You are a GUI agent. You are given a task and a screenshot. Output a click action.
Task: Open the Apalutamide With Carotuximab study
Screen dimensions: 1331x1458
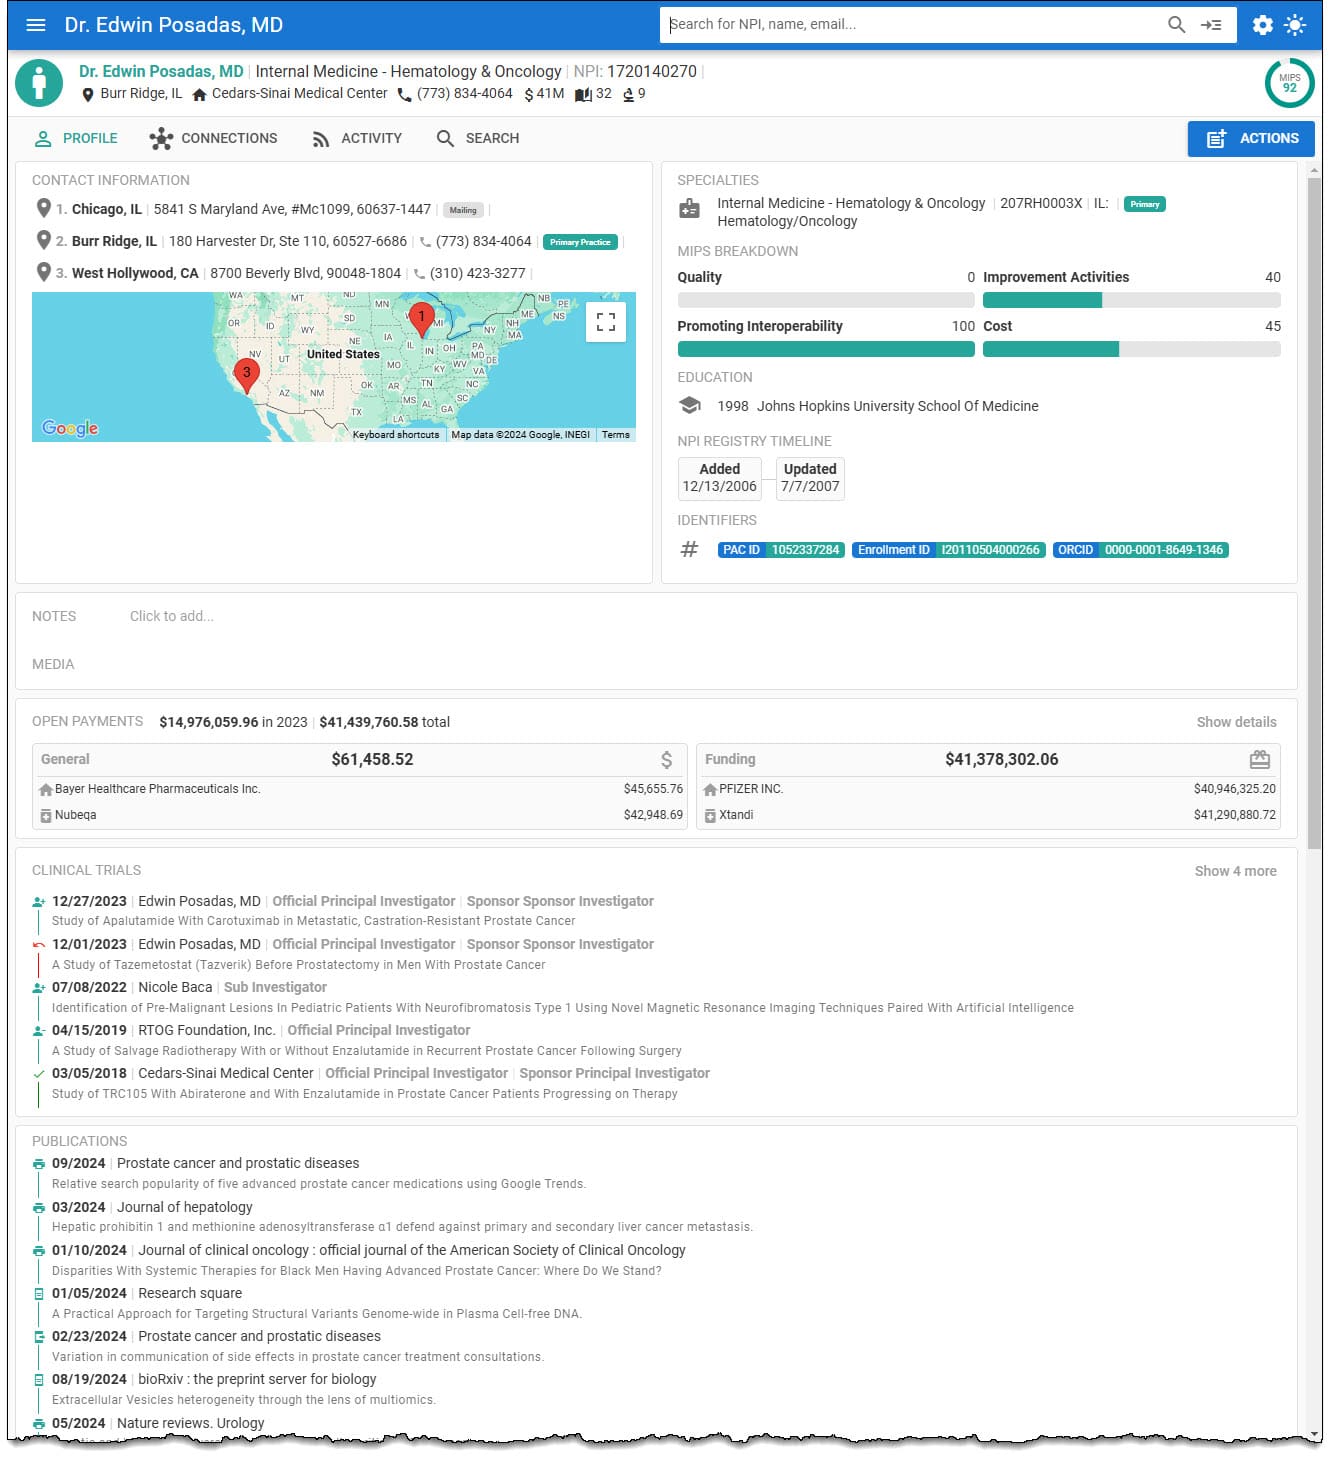click(x=313, y=921)
